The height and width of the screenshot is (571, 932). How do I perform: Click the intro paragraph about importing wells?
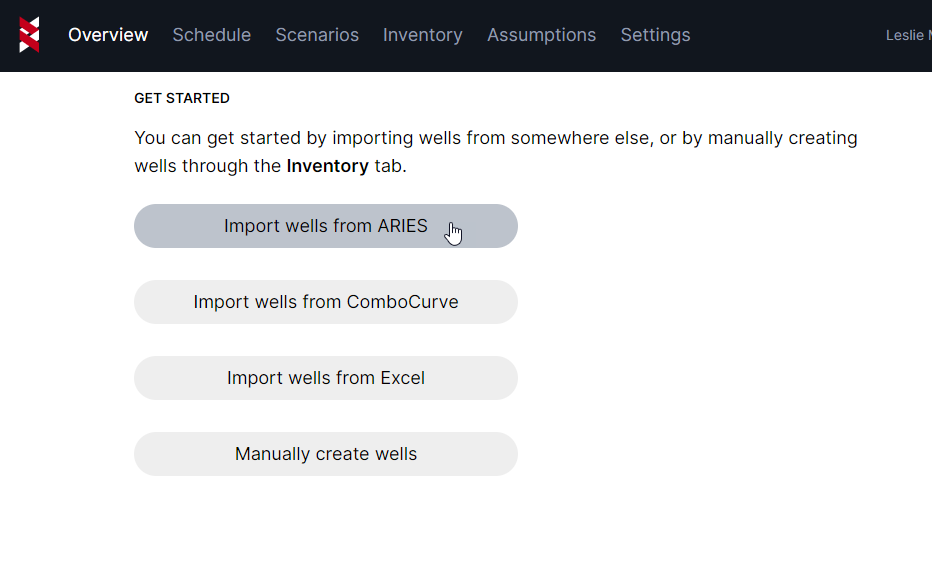[x=495, y=139]
